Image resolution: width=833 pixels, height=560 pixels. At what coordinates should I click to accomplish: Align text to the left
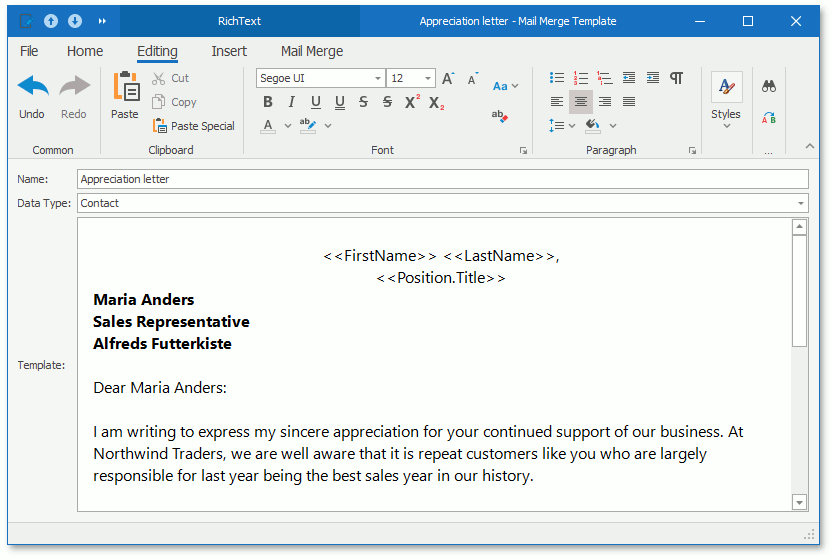click(x=557, y=101)
